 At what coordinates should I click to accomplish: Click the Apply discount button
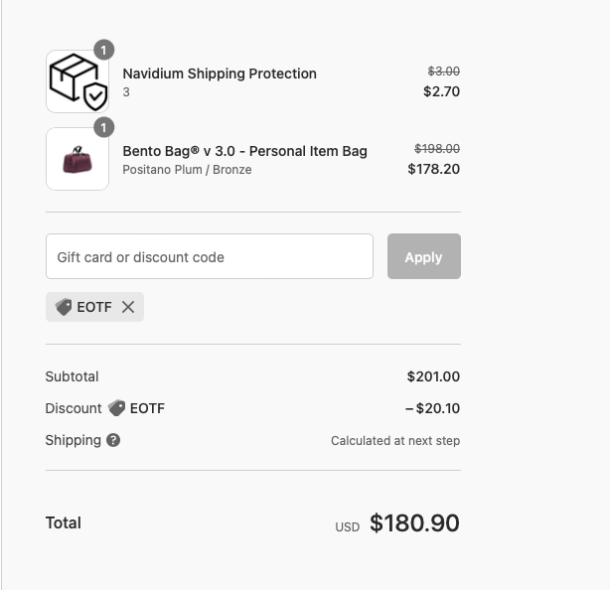click(x=423, y=257)
